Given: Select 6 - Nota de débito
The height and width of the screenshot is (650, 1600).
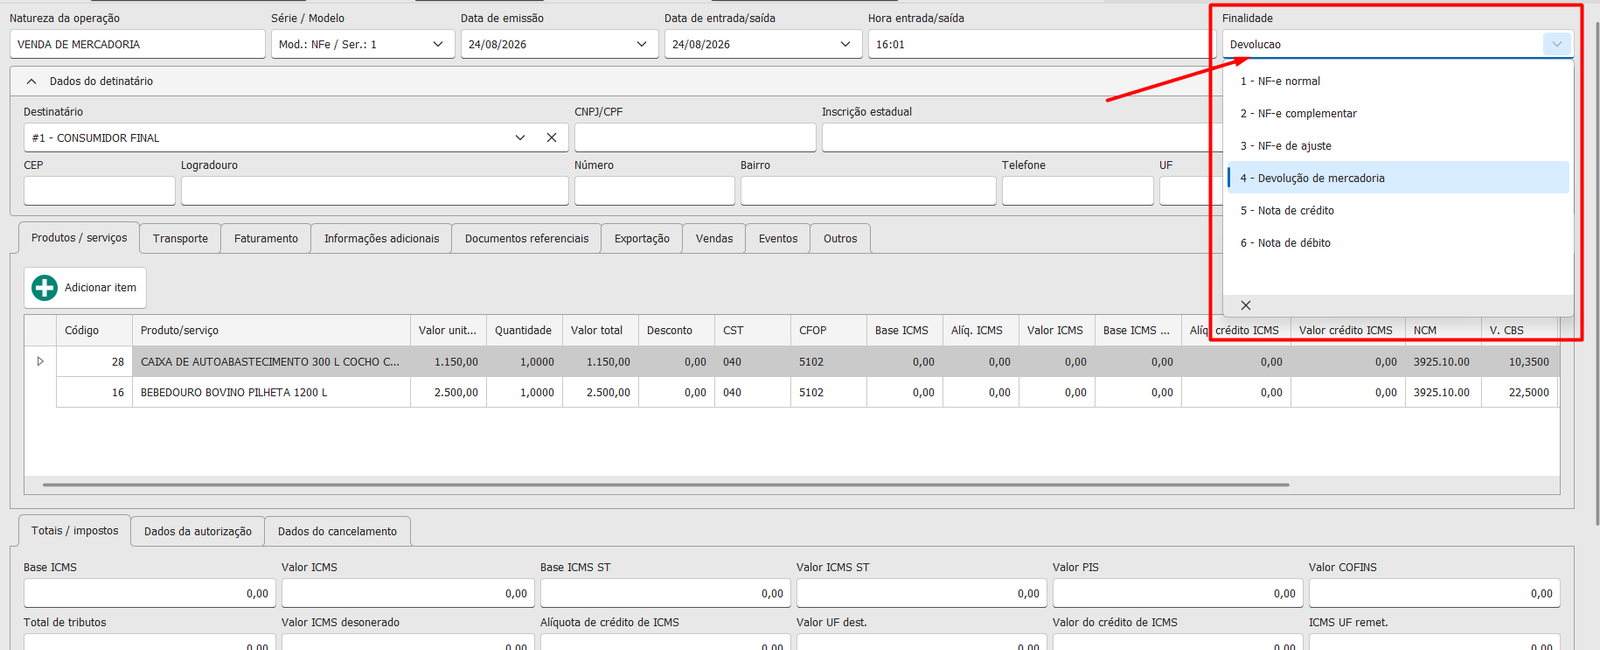Looking at the screenshot, I should [1398, 243].
